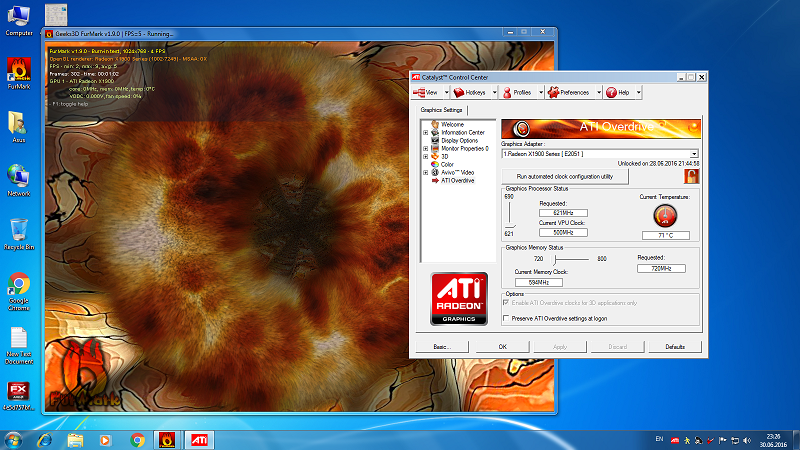800x450 pixels.
Task: Toggle Enable ATI Overdrive clocks checkbox
Action: point(505,302)
